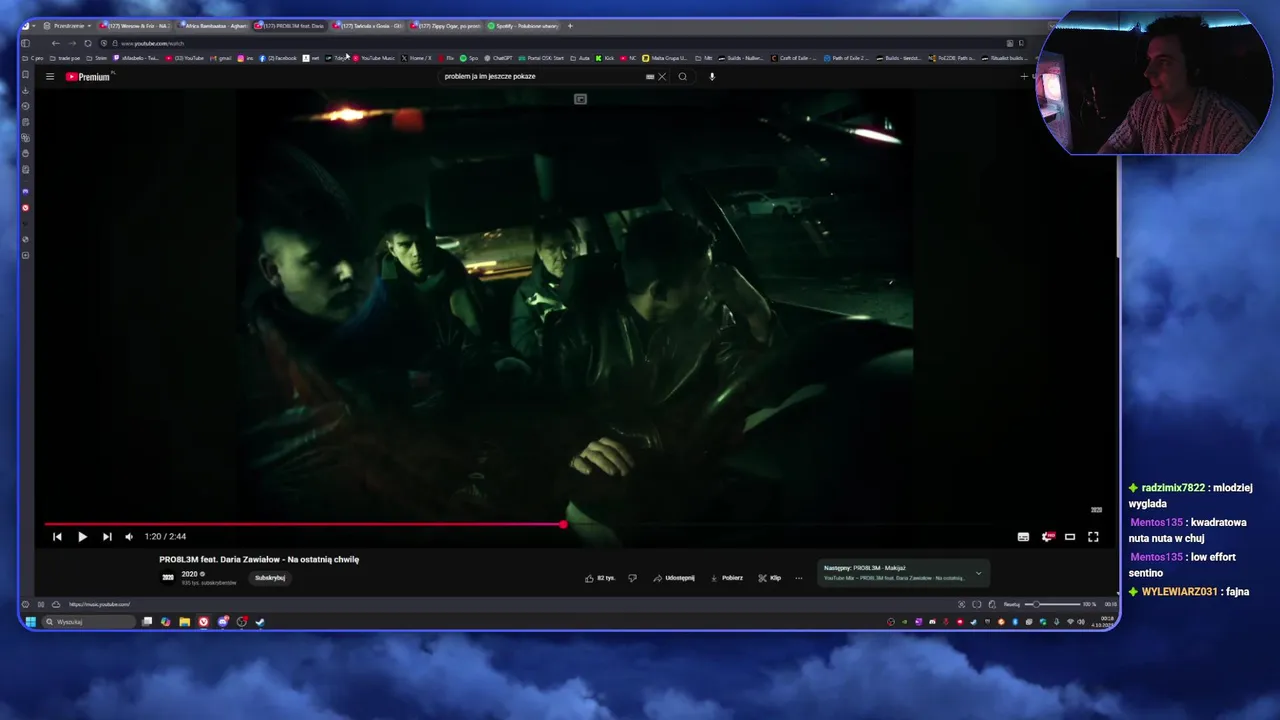Skip to the next video
Image resolution: width=1280 pixels, height=720 pixels.
pos(107,537)
